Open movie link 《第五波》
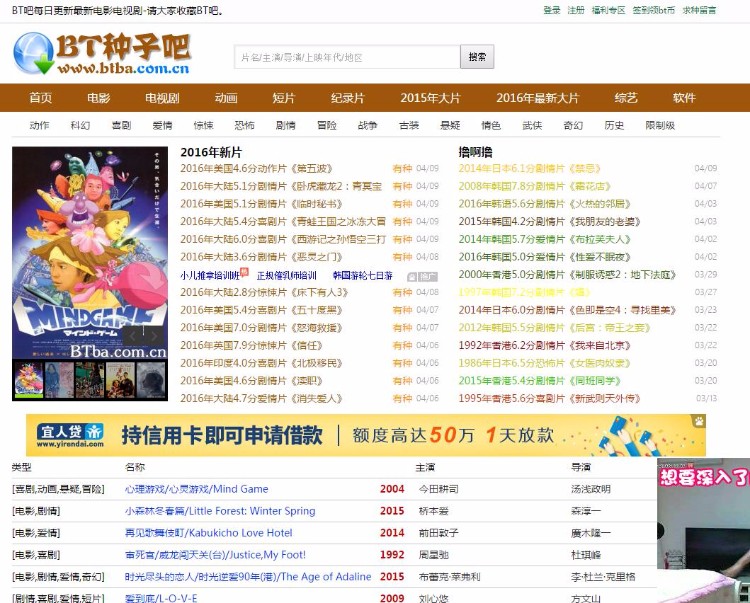Image resolution: width=750 pixels, height=603 pixels. click(256, 168)
